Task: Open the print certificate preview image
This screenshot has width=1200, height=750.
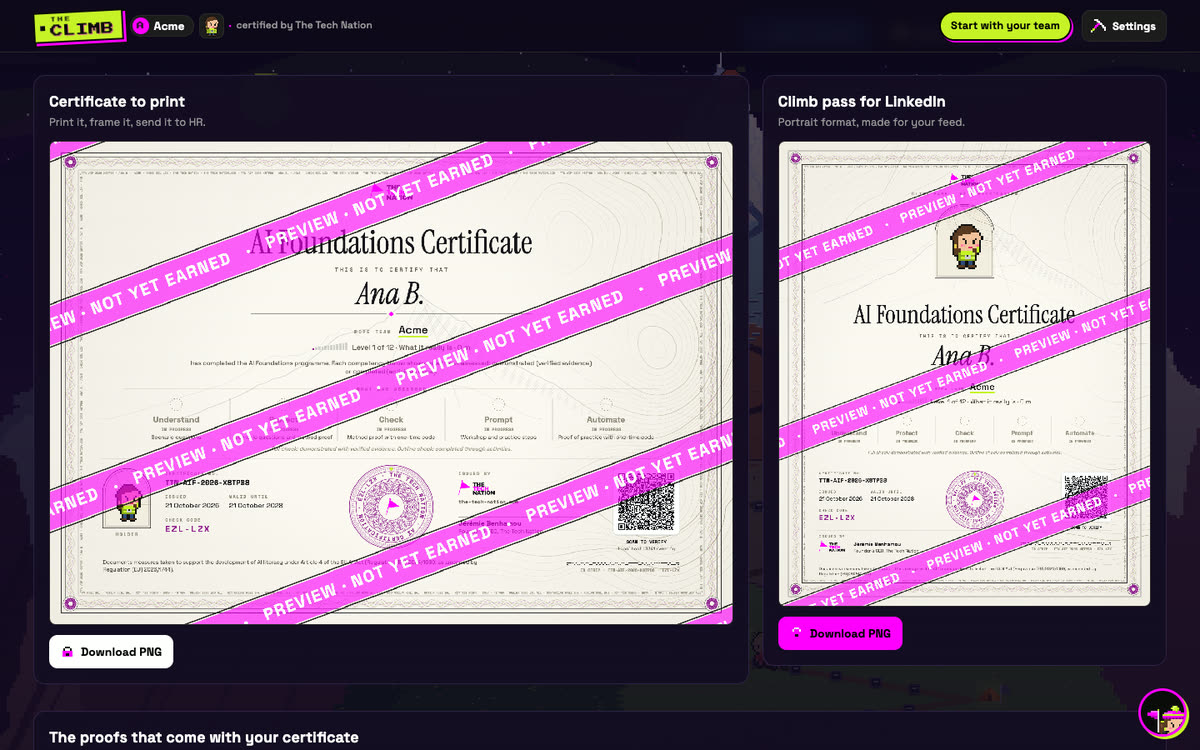Action: point(391,382)
